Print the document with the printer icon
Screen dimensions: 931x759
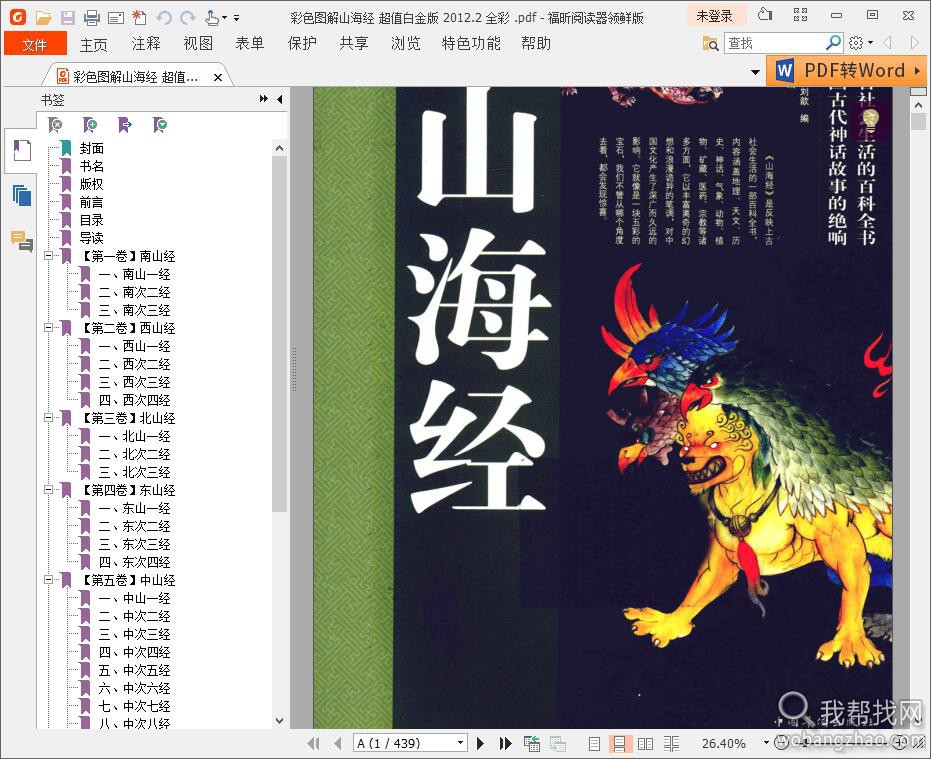click(91, 18)
